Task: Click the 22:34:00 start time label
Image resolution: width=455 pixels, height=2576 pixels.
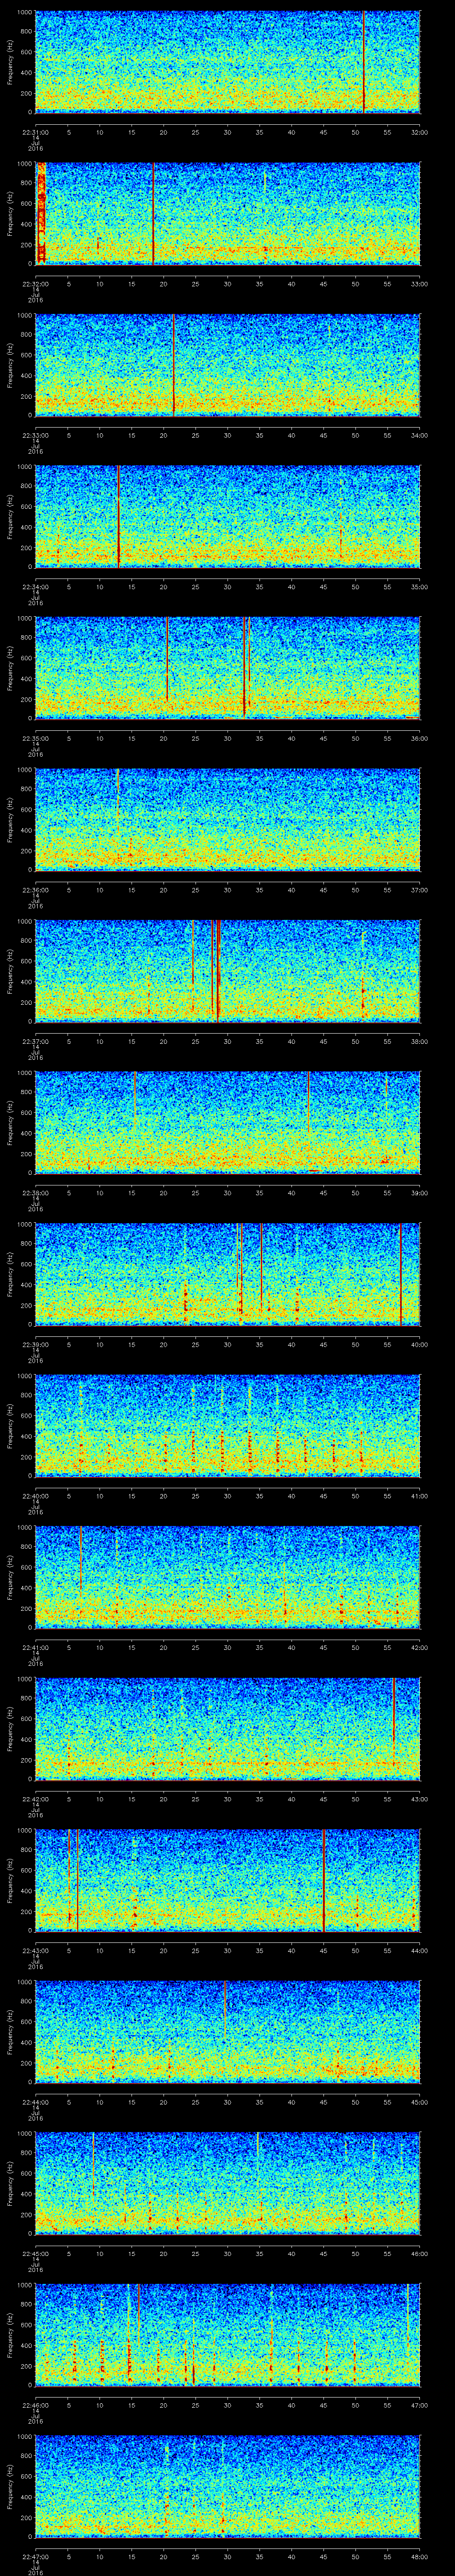Action: tap(36, 586)
